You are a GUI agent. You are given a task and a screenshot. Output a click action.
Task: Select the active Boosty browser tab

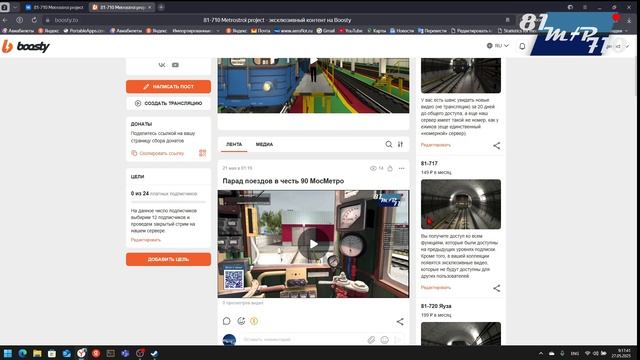tap(122, 7)
